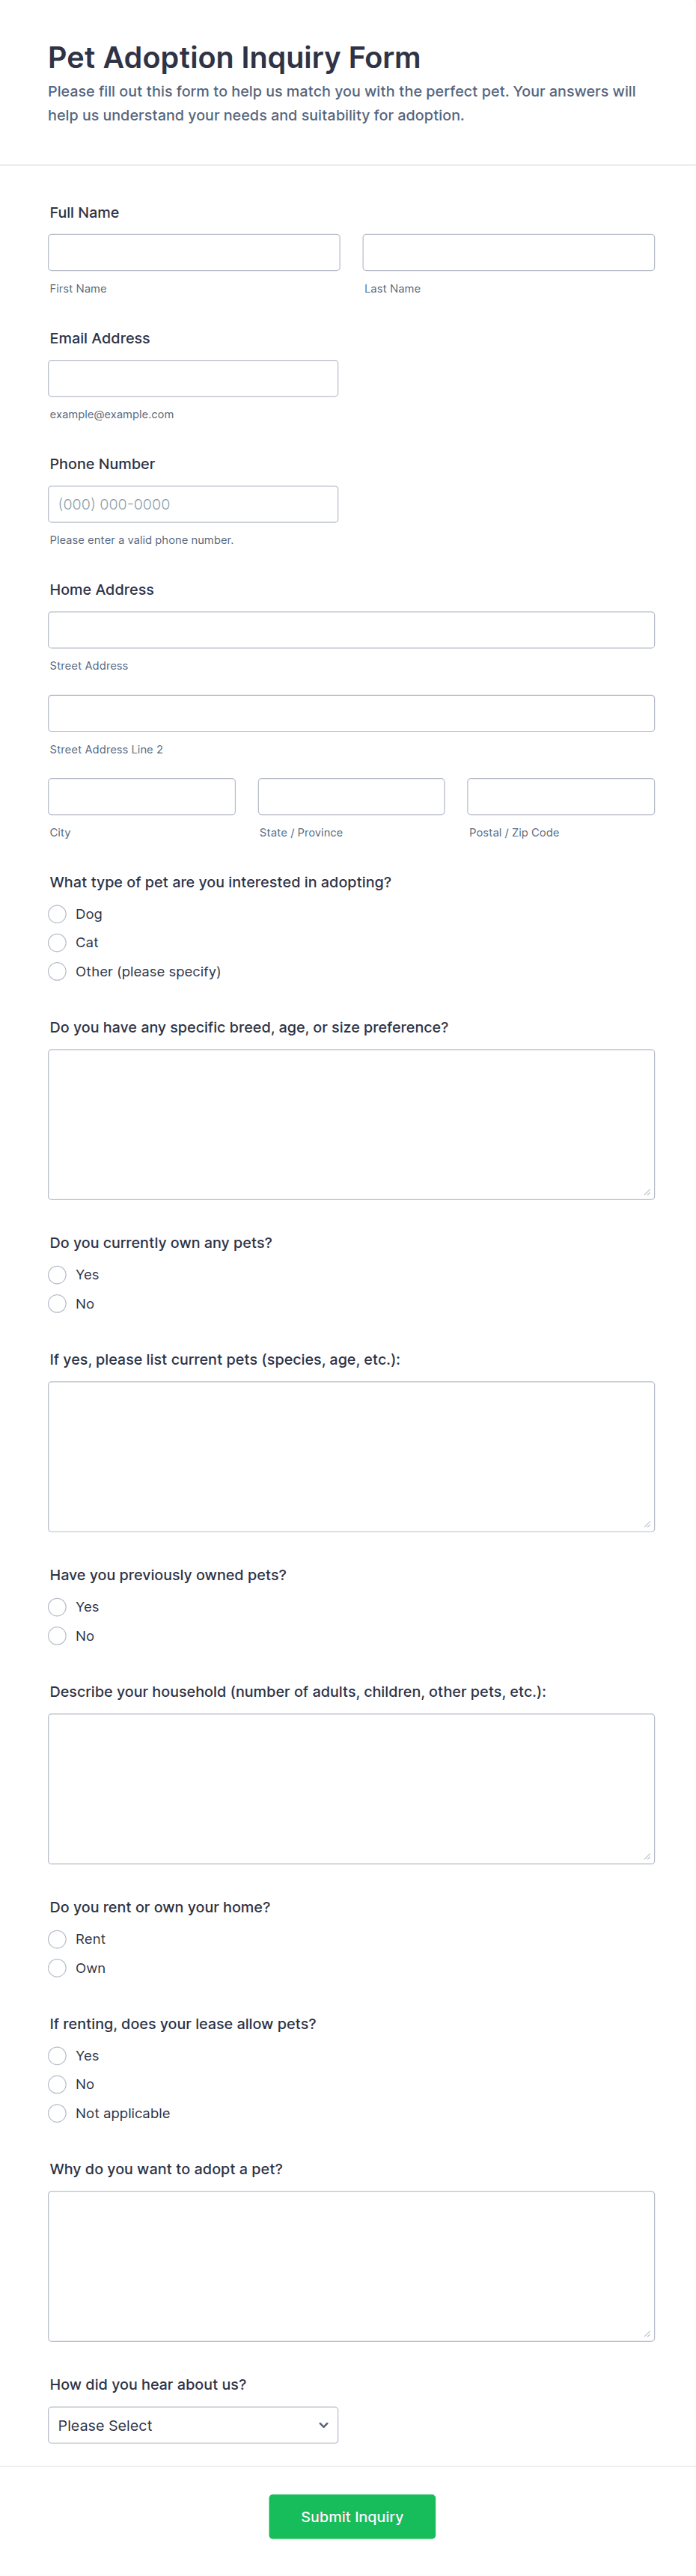Viewport: 696px width, 2576px height.
Task: Select Not applicable for lease question
Action: 58,2113
